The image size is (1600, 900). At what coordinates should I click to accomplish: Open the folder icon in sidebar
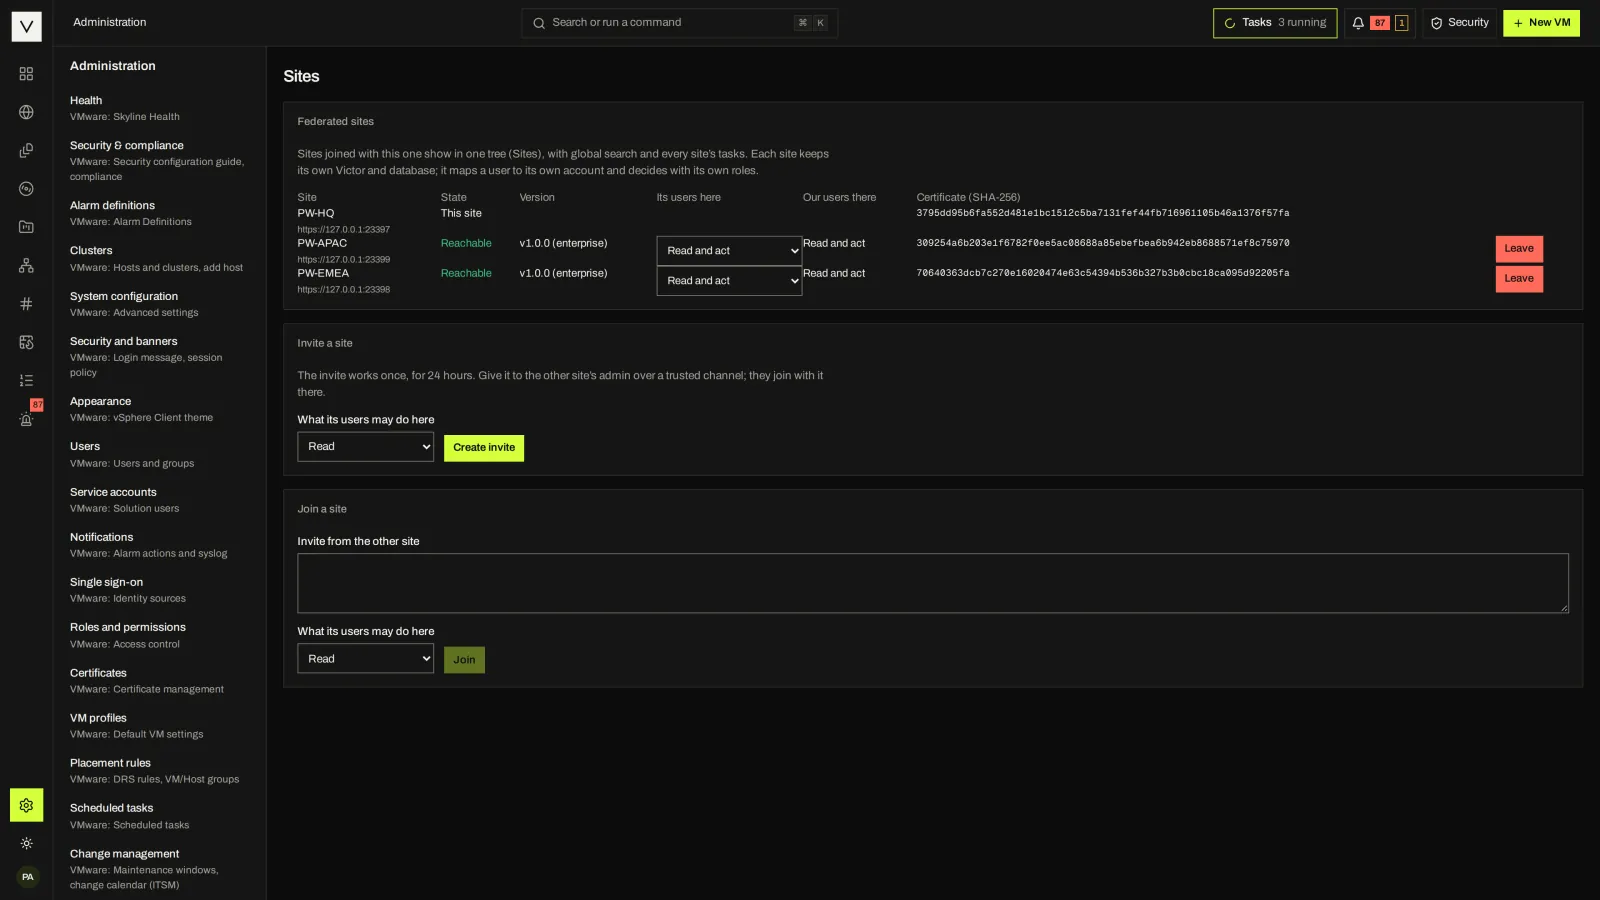[x=26, y=227]
